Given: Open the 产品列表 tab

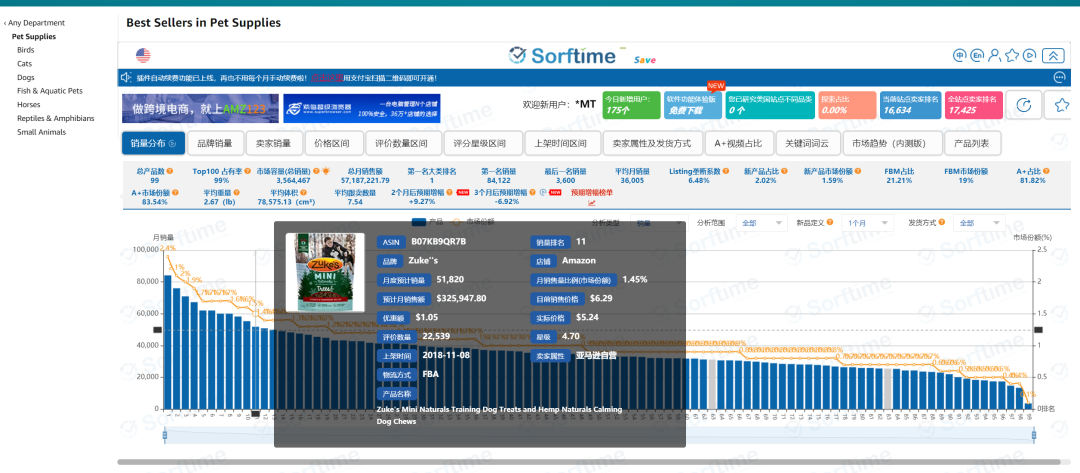Looking at the screenshot, I should 971,143.
